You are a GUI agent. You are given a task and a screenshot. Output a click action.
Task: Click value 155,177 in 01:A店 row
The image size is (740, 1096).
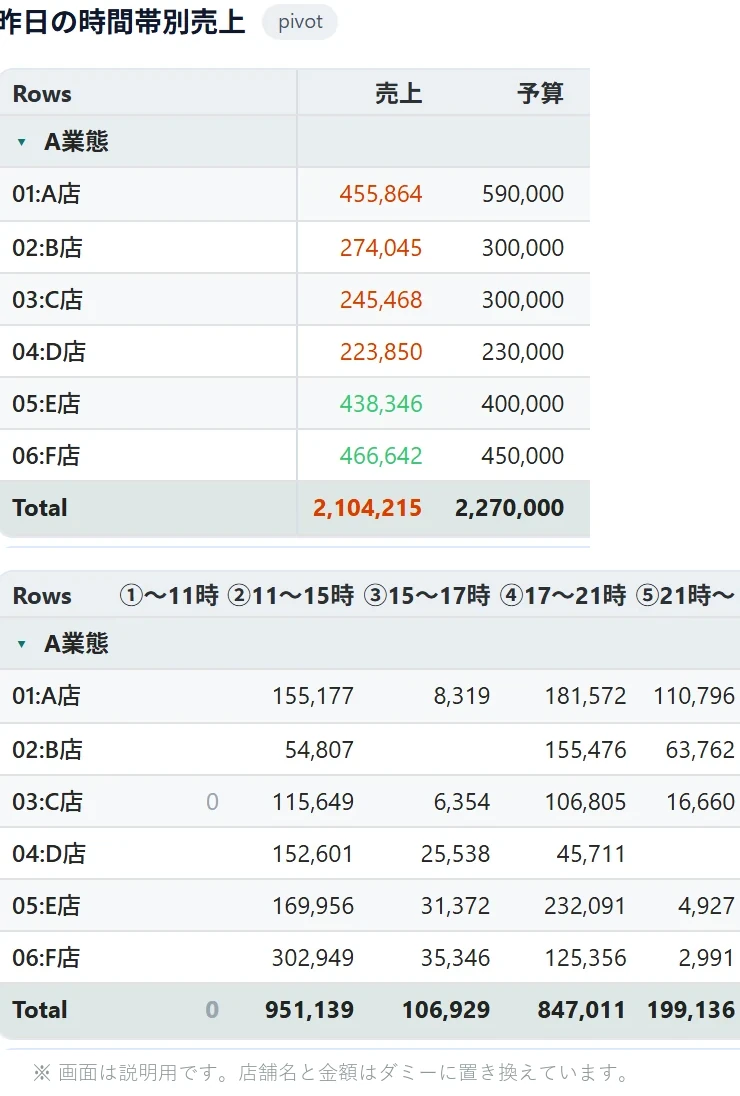tap(313, 696)
